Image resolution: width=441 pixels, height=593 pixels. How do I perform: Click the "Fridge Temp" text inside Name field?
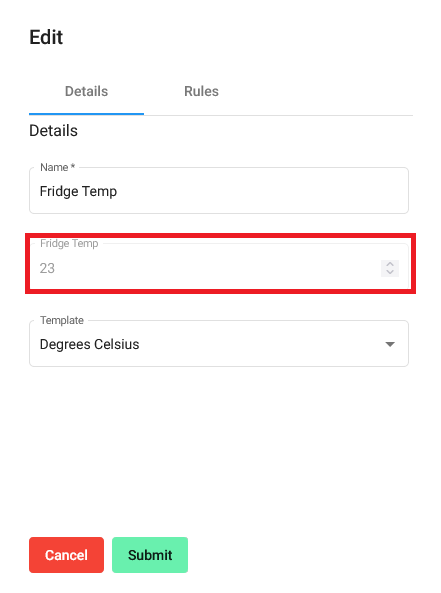(78, 191)
